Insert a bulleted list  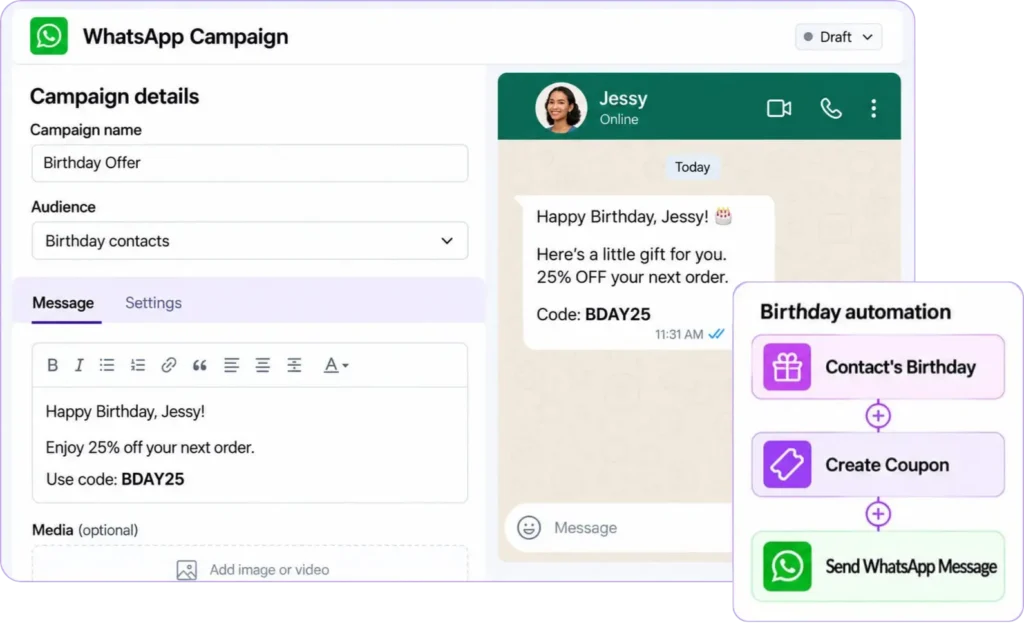(107, 365)
